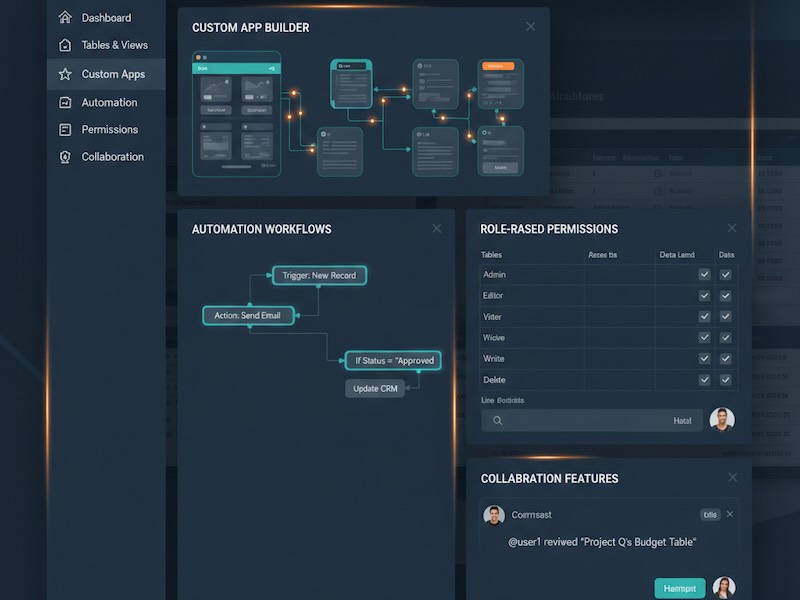
Task: Close the Role-Based Permissions panel
Action: [732, 228]
